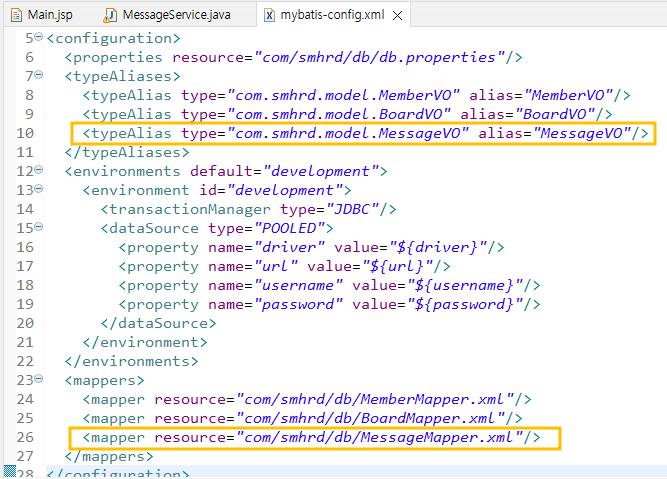The height and width of the screenshot is (479, 667).
Task: Click the MemberVO typeAlias on line 8
Action: click(x=356, y=95)
